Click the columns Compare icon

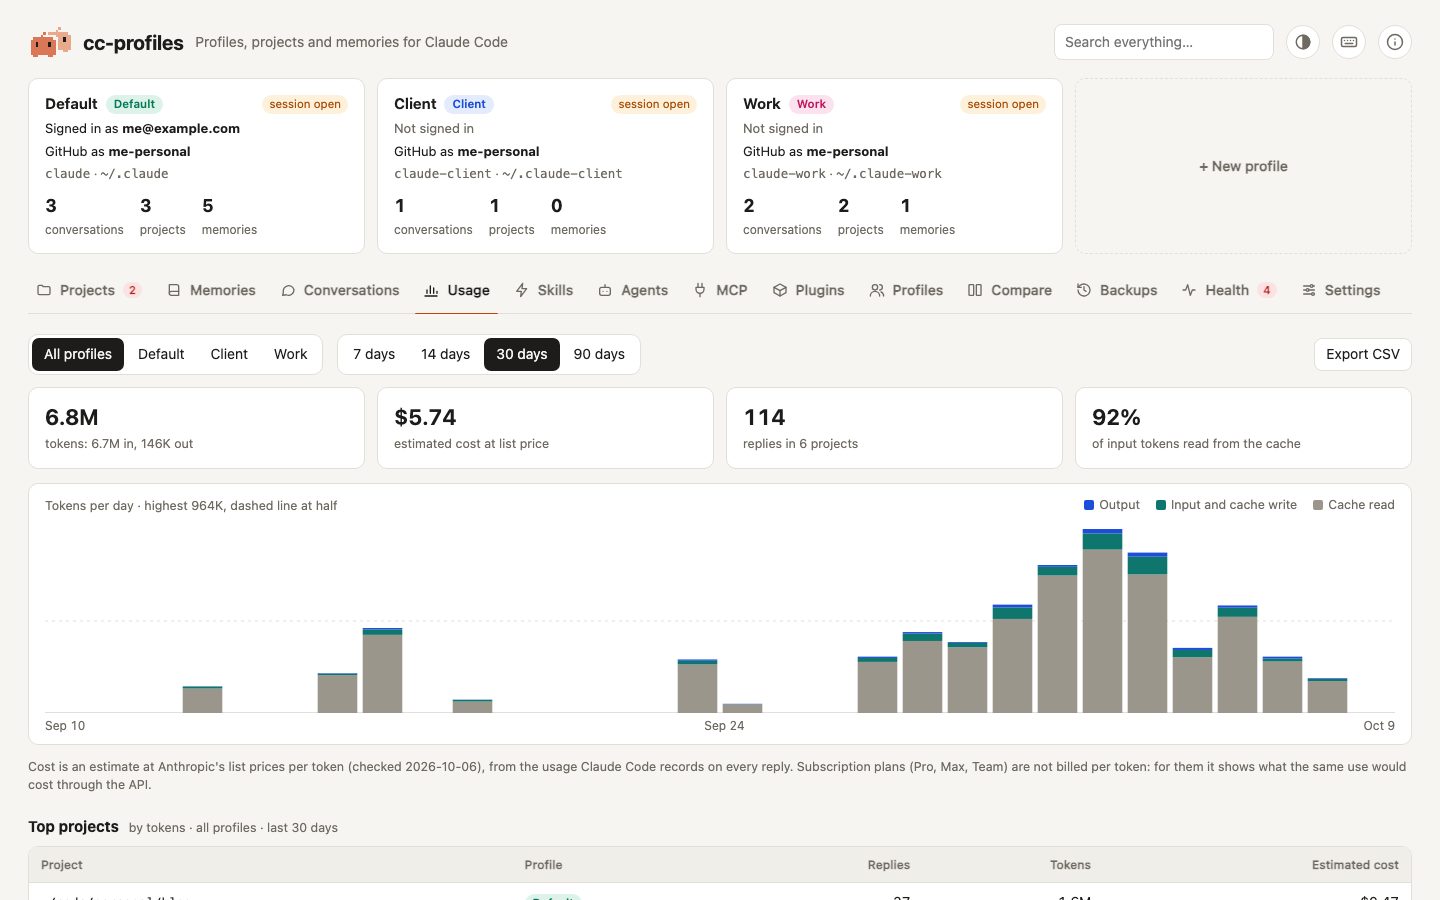[x=975, y=290]
